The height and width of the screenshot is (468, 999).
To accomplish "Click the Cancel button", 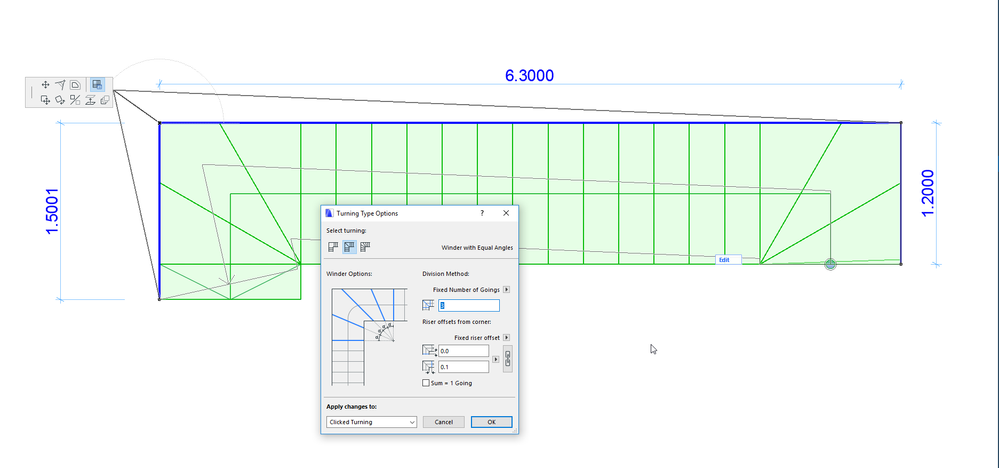I will click(443, 422).
